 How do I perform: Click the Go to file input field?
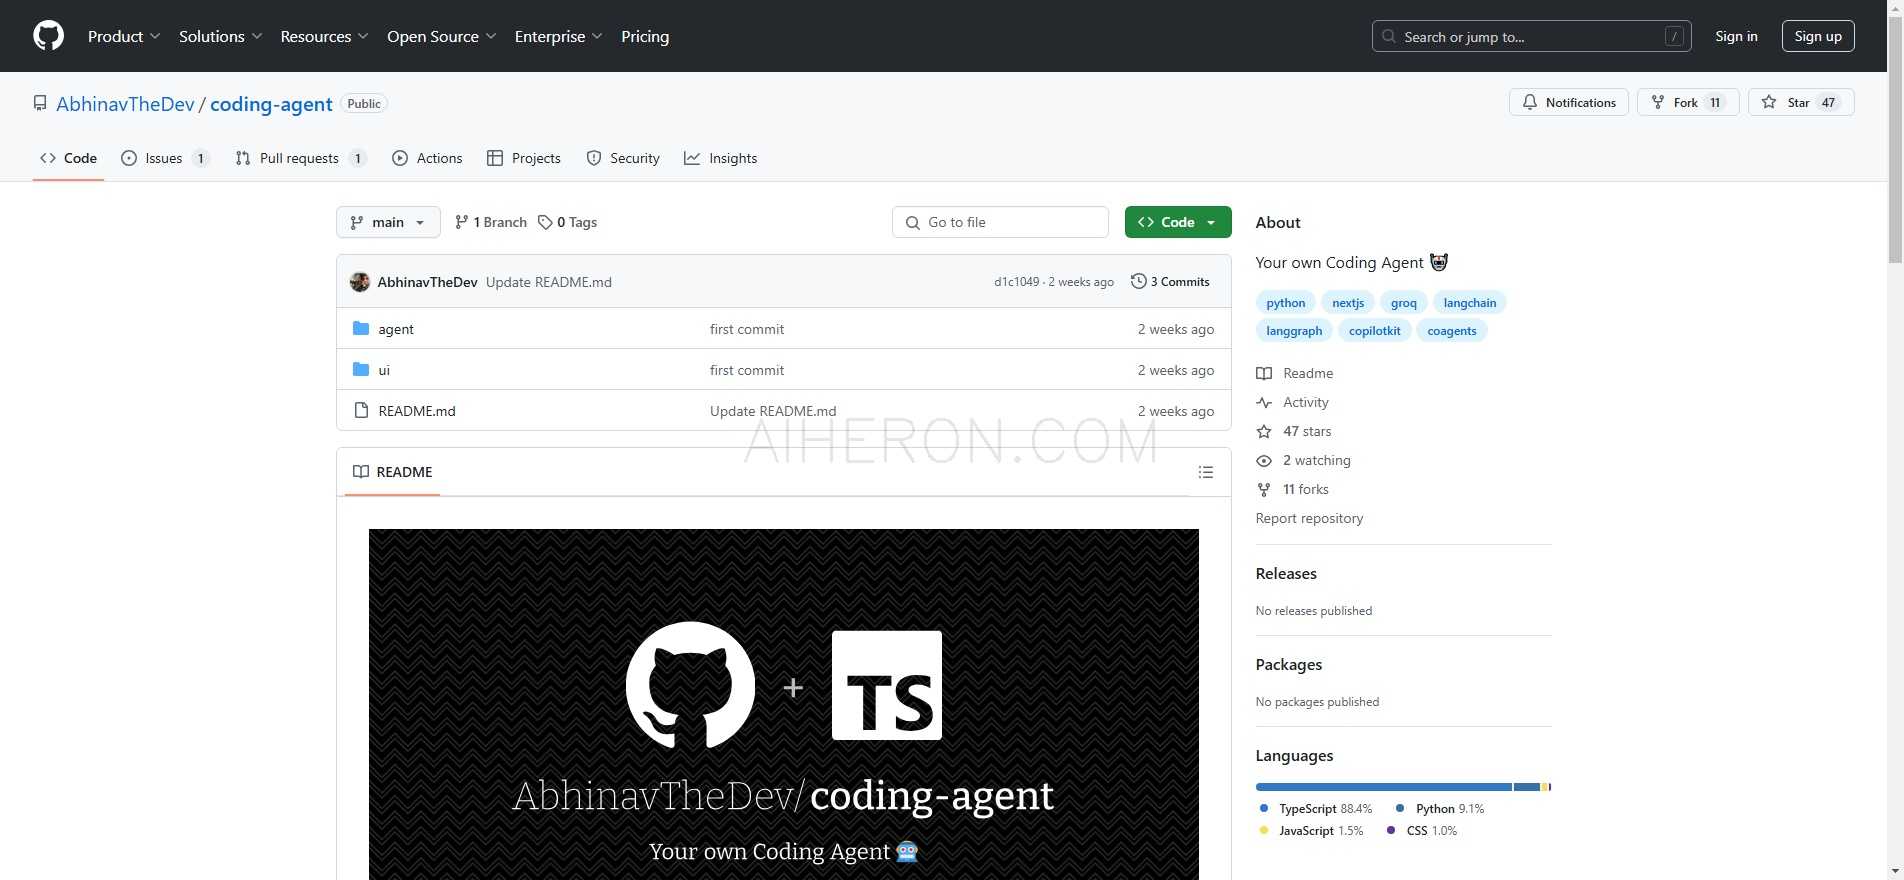(1000, 222)
